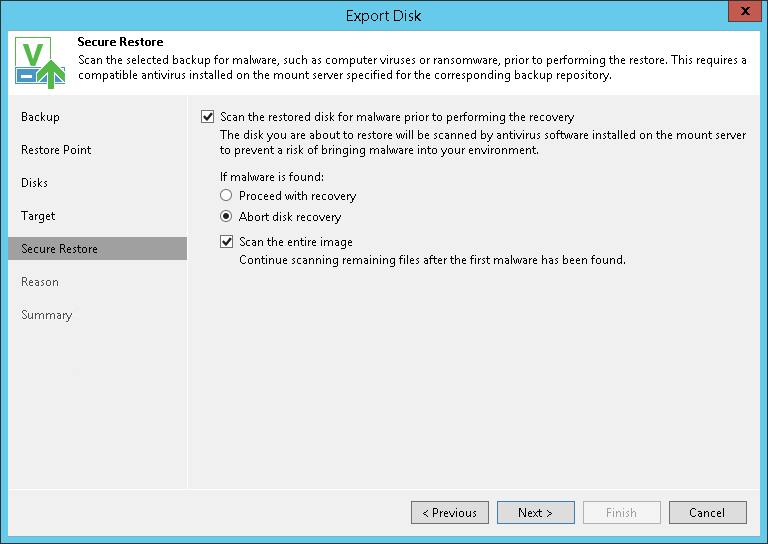Open the Reason step in sidebar
The width and height of the screenshot is (768, 544).
click(40, 282)
